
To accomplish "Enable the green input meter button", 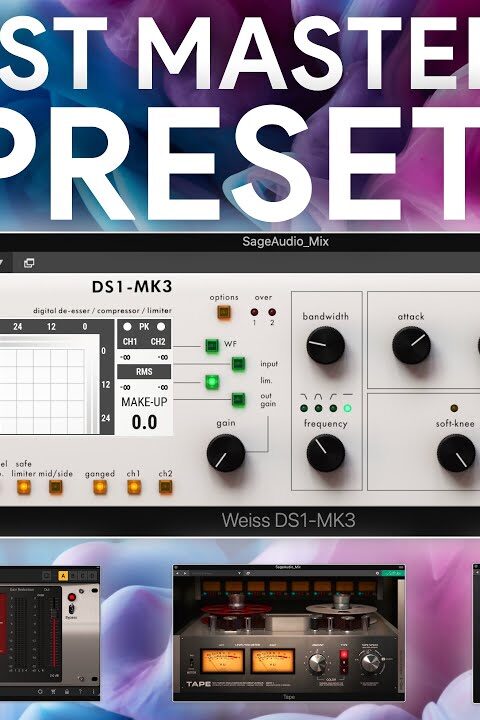I will (238, 364).
